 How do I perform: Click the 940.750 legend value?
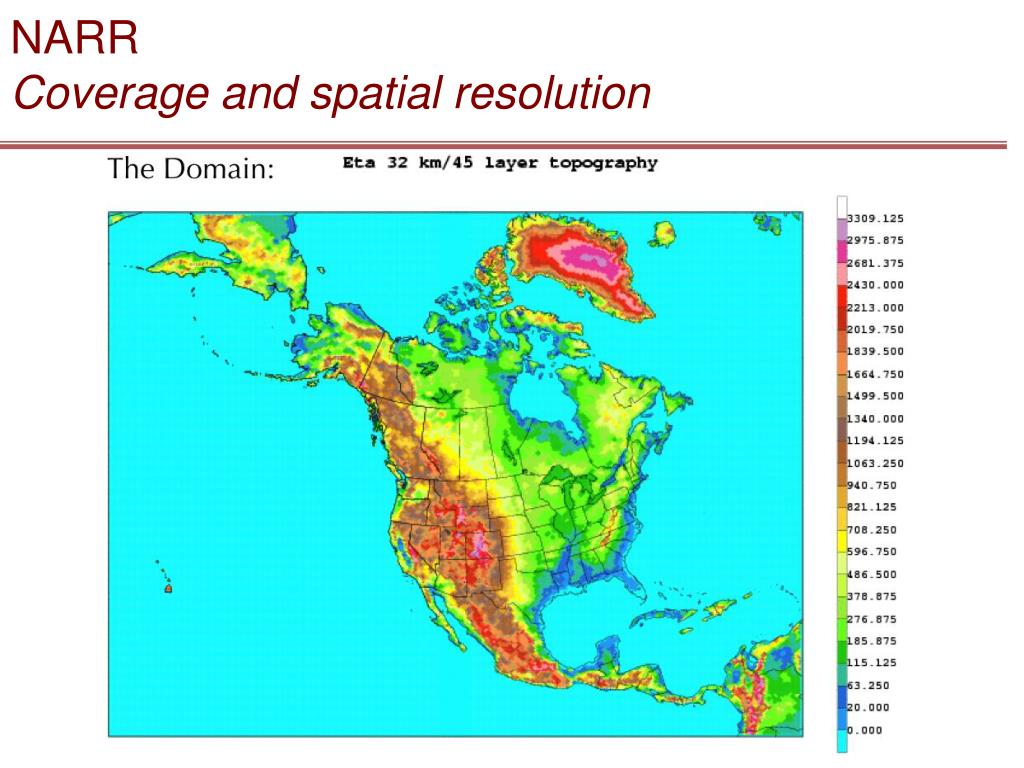coord(872,485)
